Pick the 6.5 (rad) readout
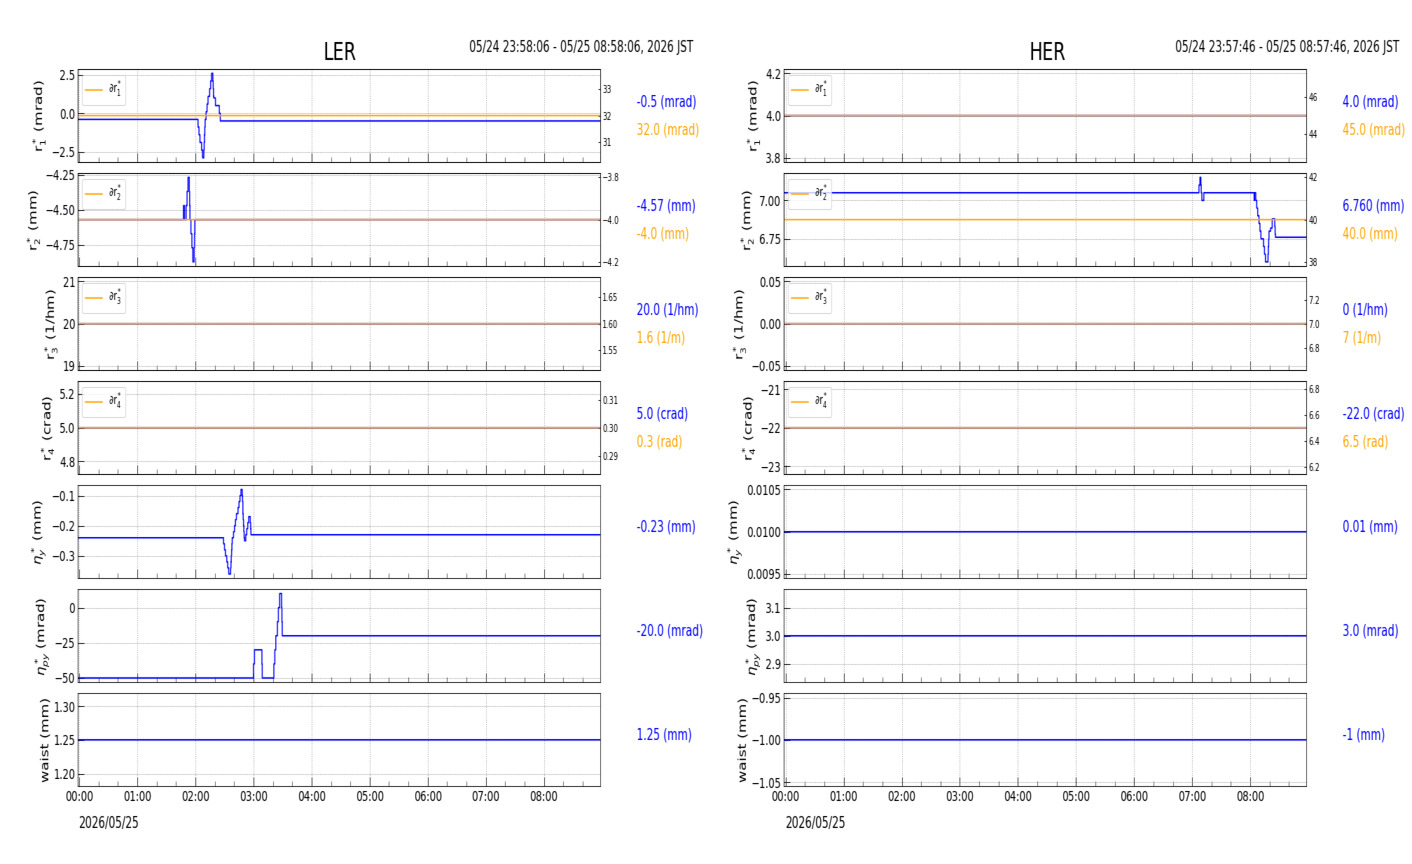 1365,442
